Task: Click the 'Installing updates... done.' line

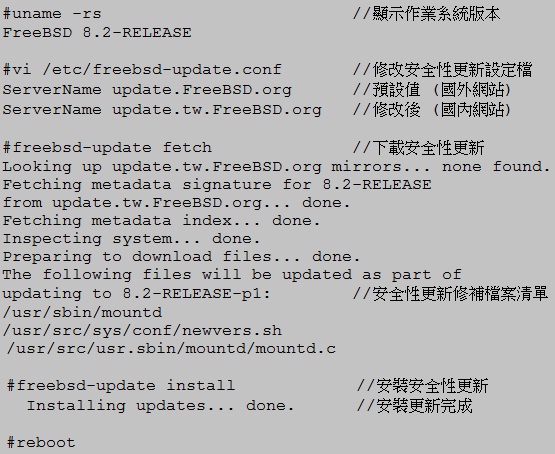Action: pyautogui.click(x=161, y=406)
